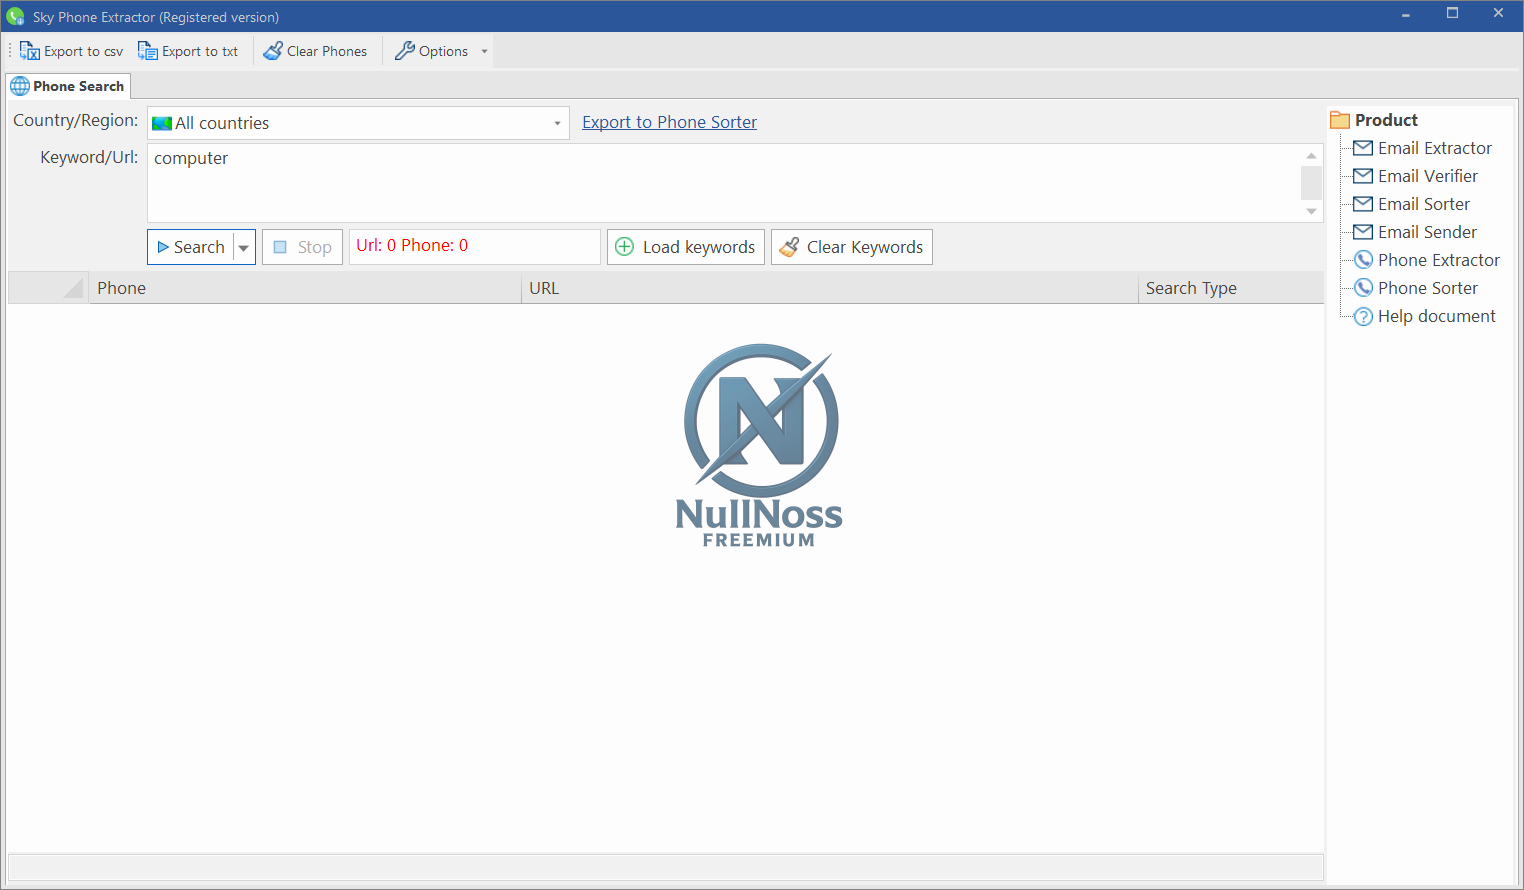Click into the Keyword/Url text field
1524x890 pixels.
[x=723, y=183]
